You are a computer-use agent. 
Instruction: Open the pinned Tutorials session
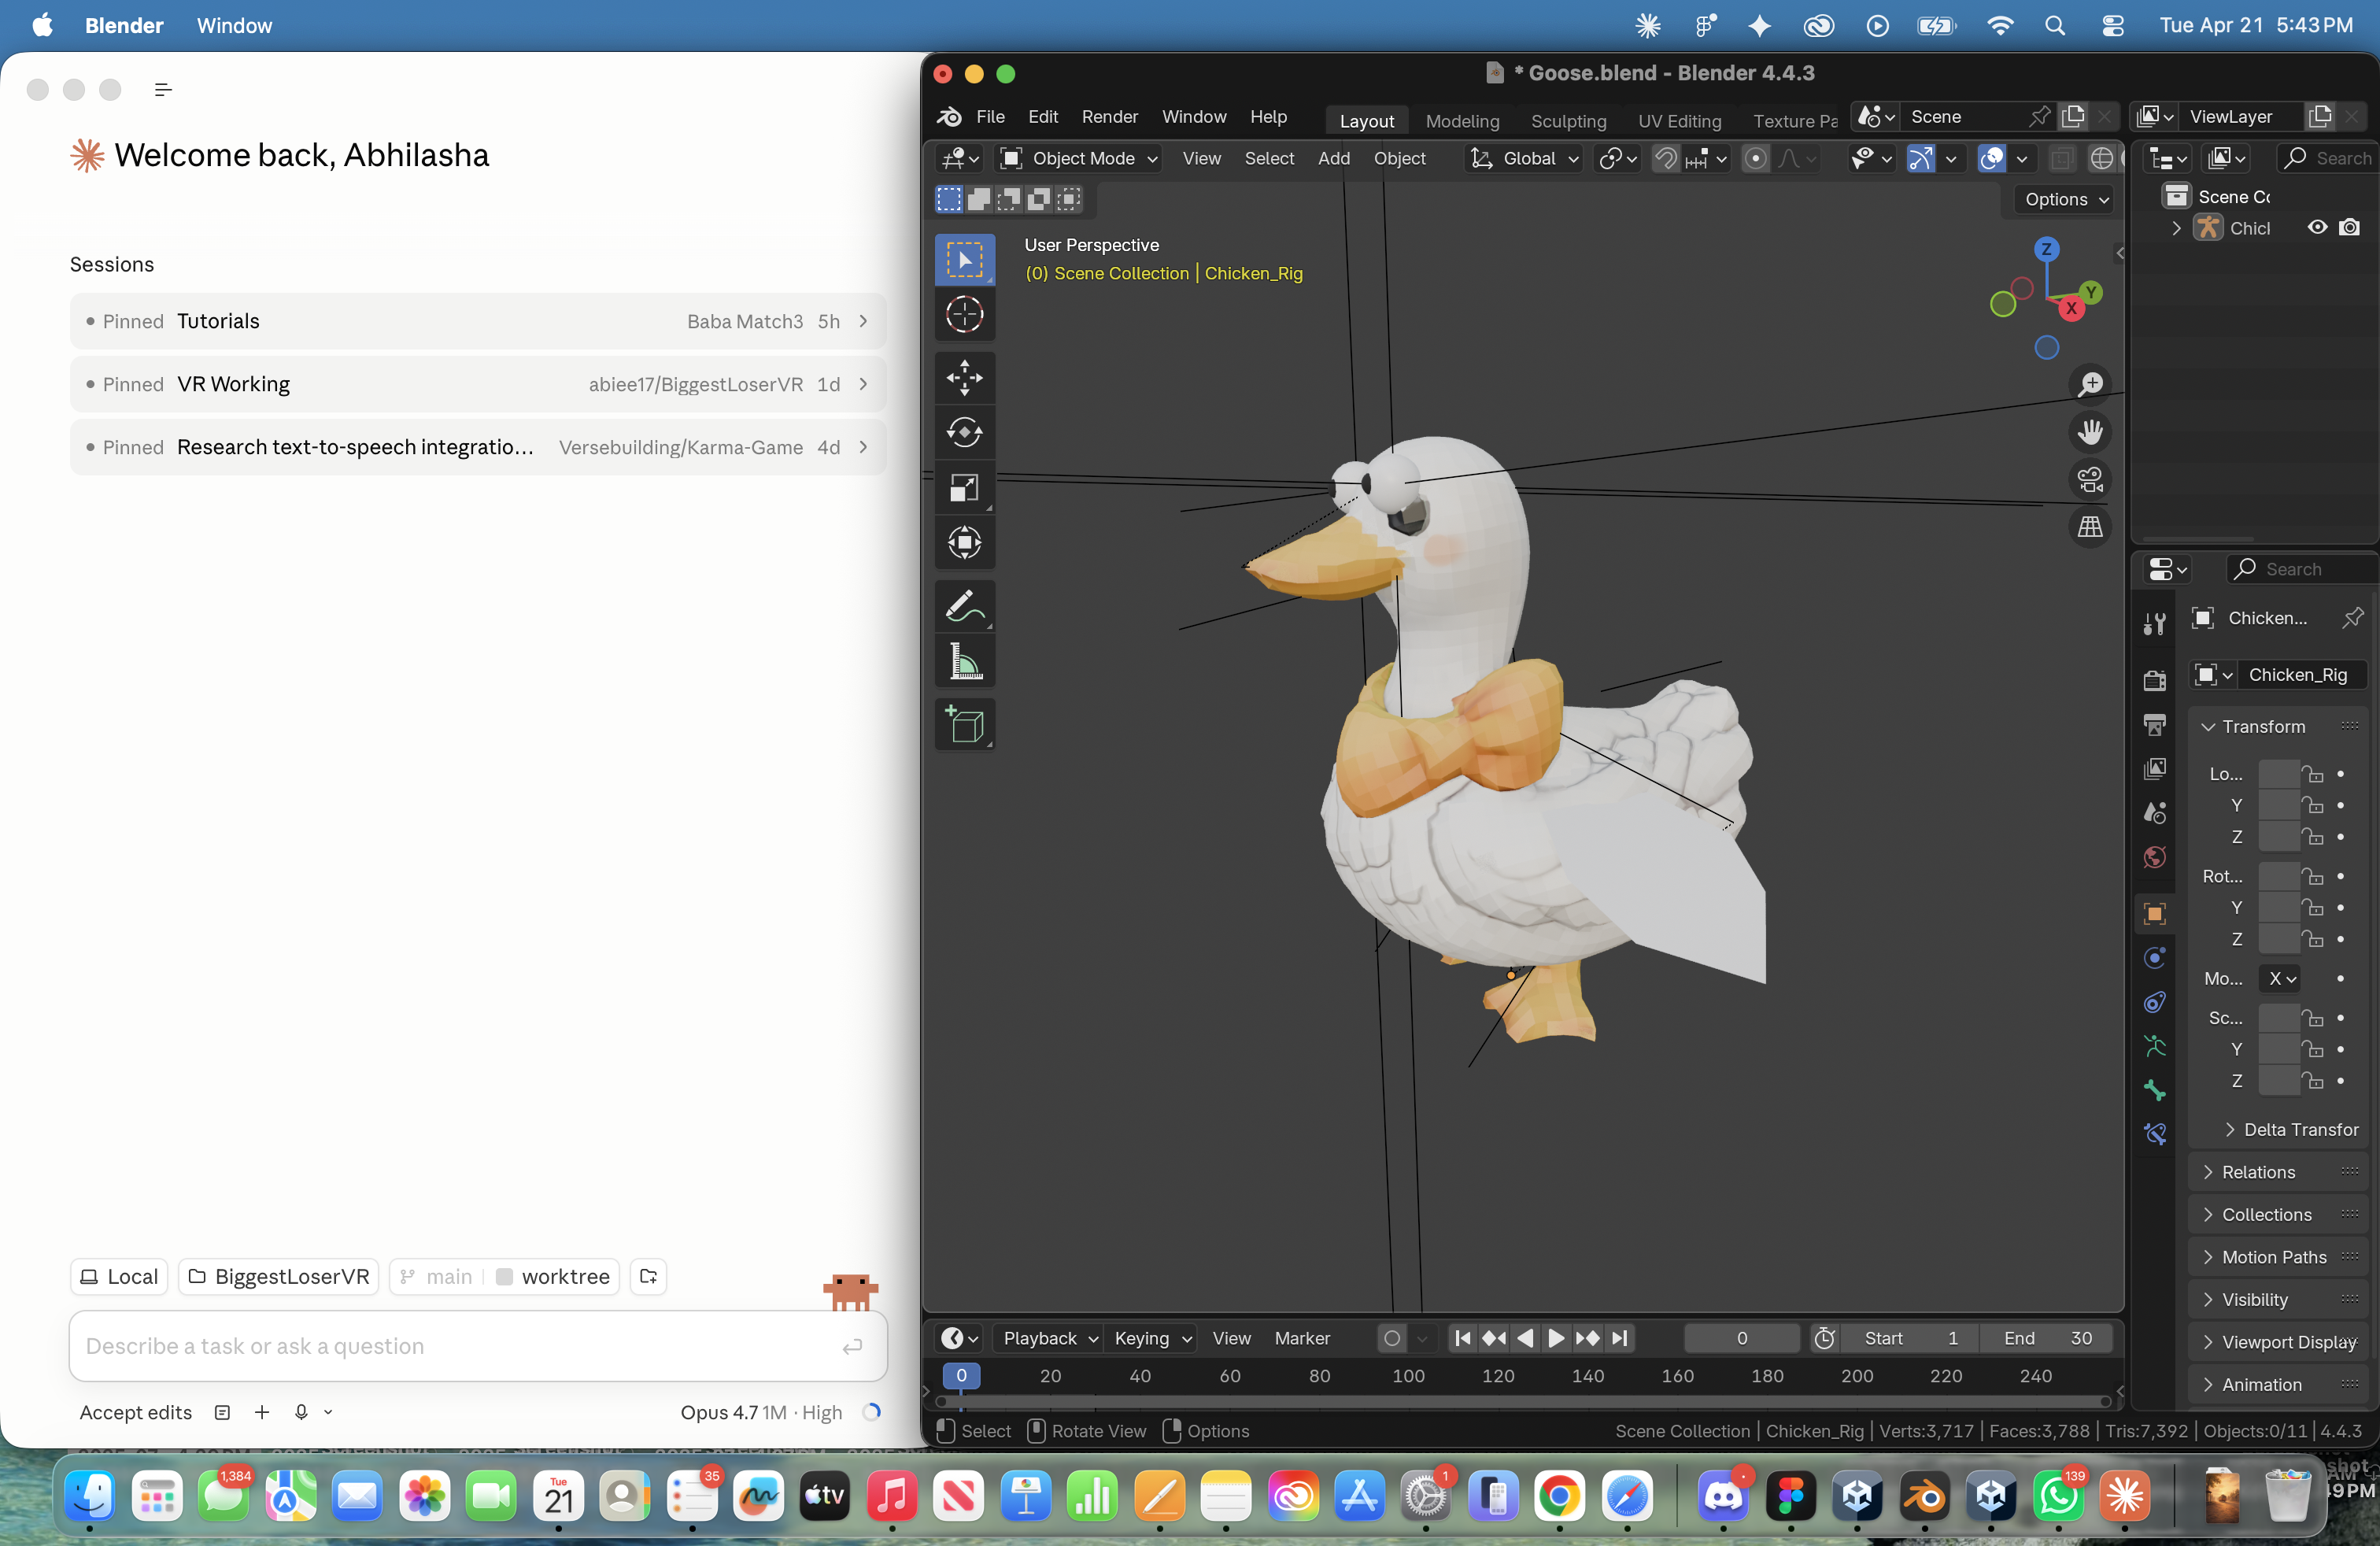coord(477,321)
